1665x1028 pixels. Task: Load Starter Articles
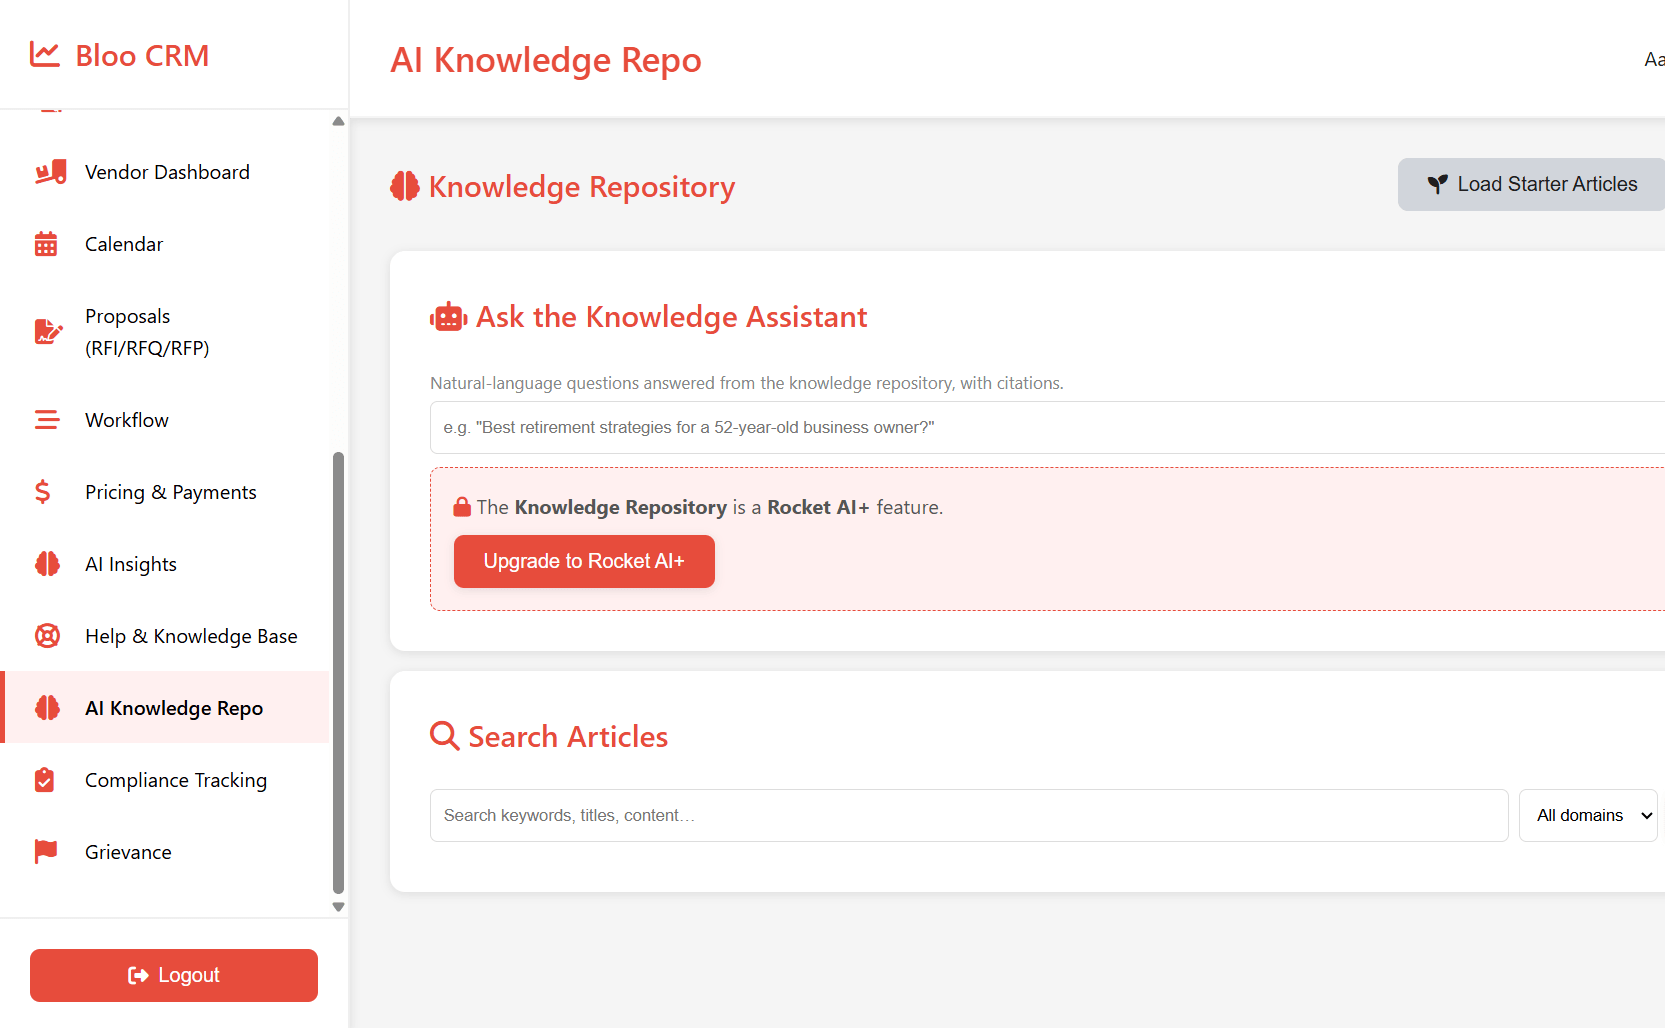click(1531, 184)
